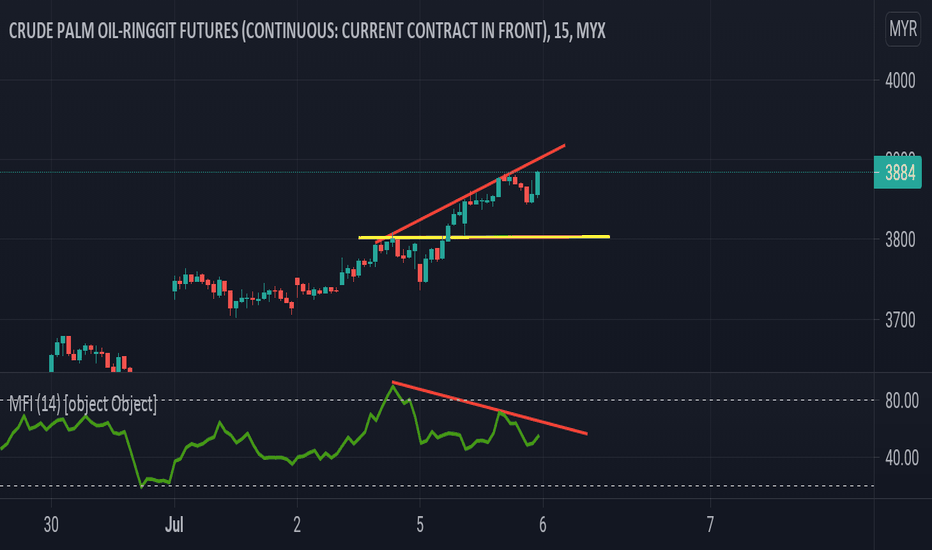Click time axis date label 6
This screenshot has height=550, width=932.
(x=543, y=524)
